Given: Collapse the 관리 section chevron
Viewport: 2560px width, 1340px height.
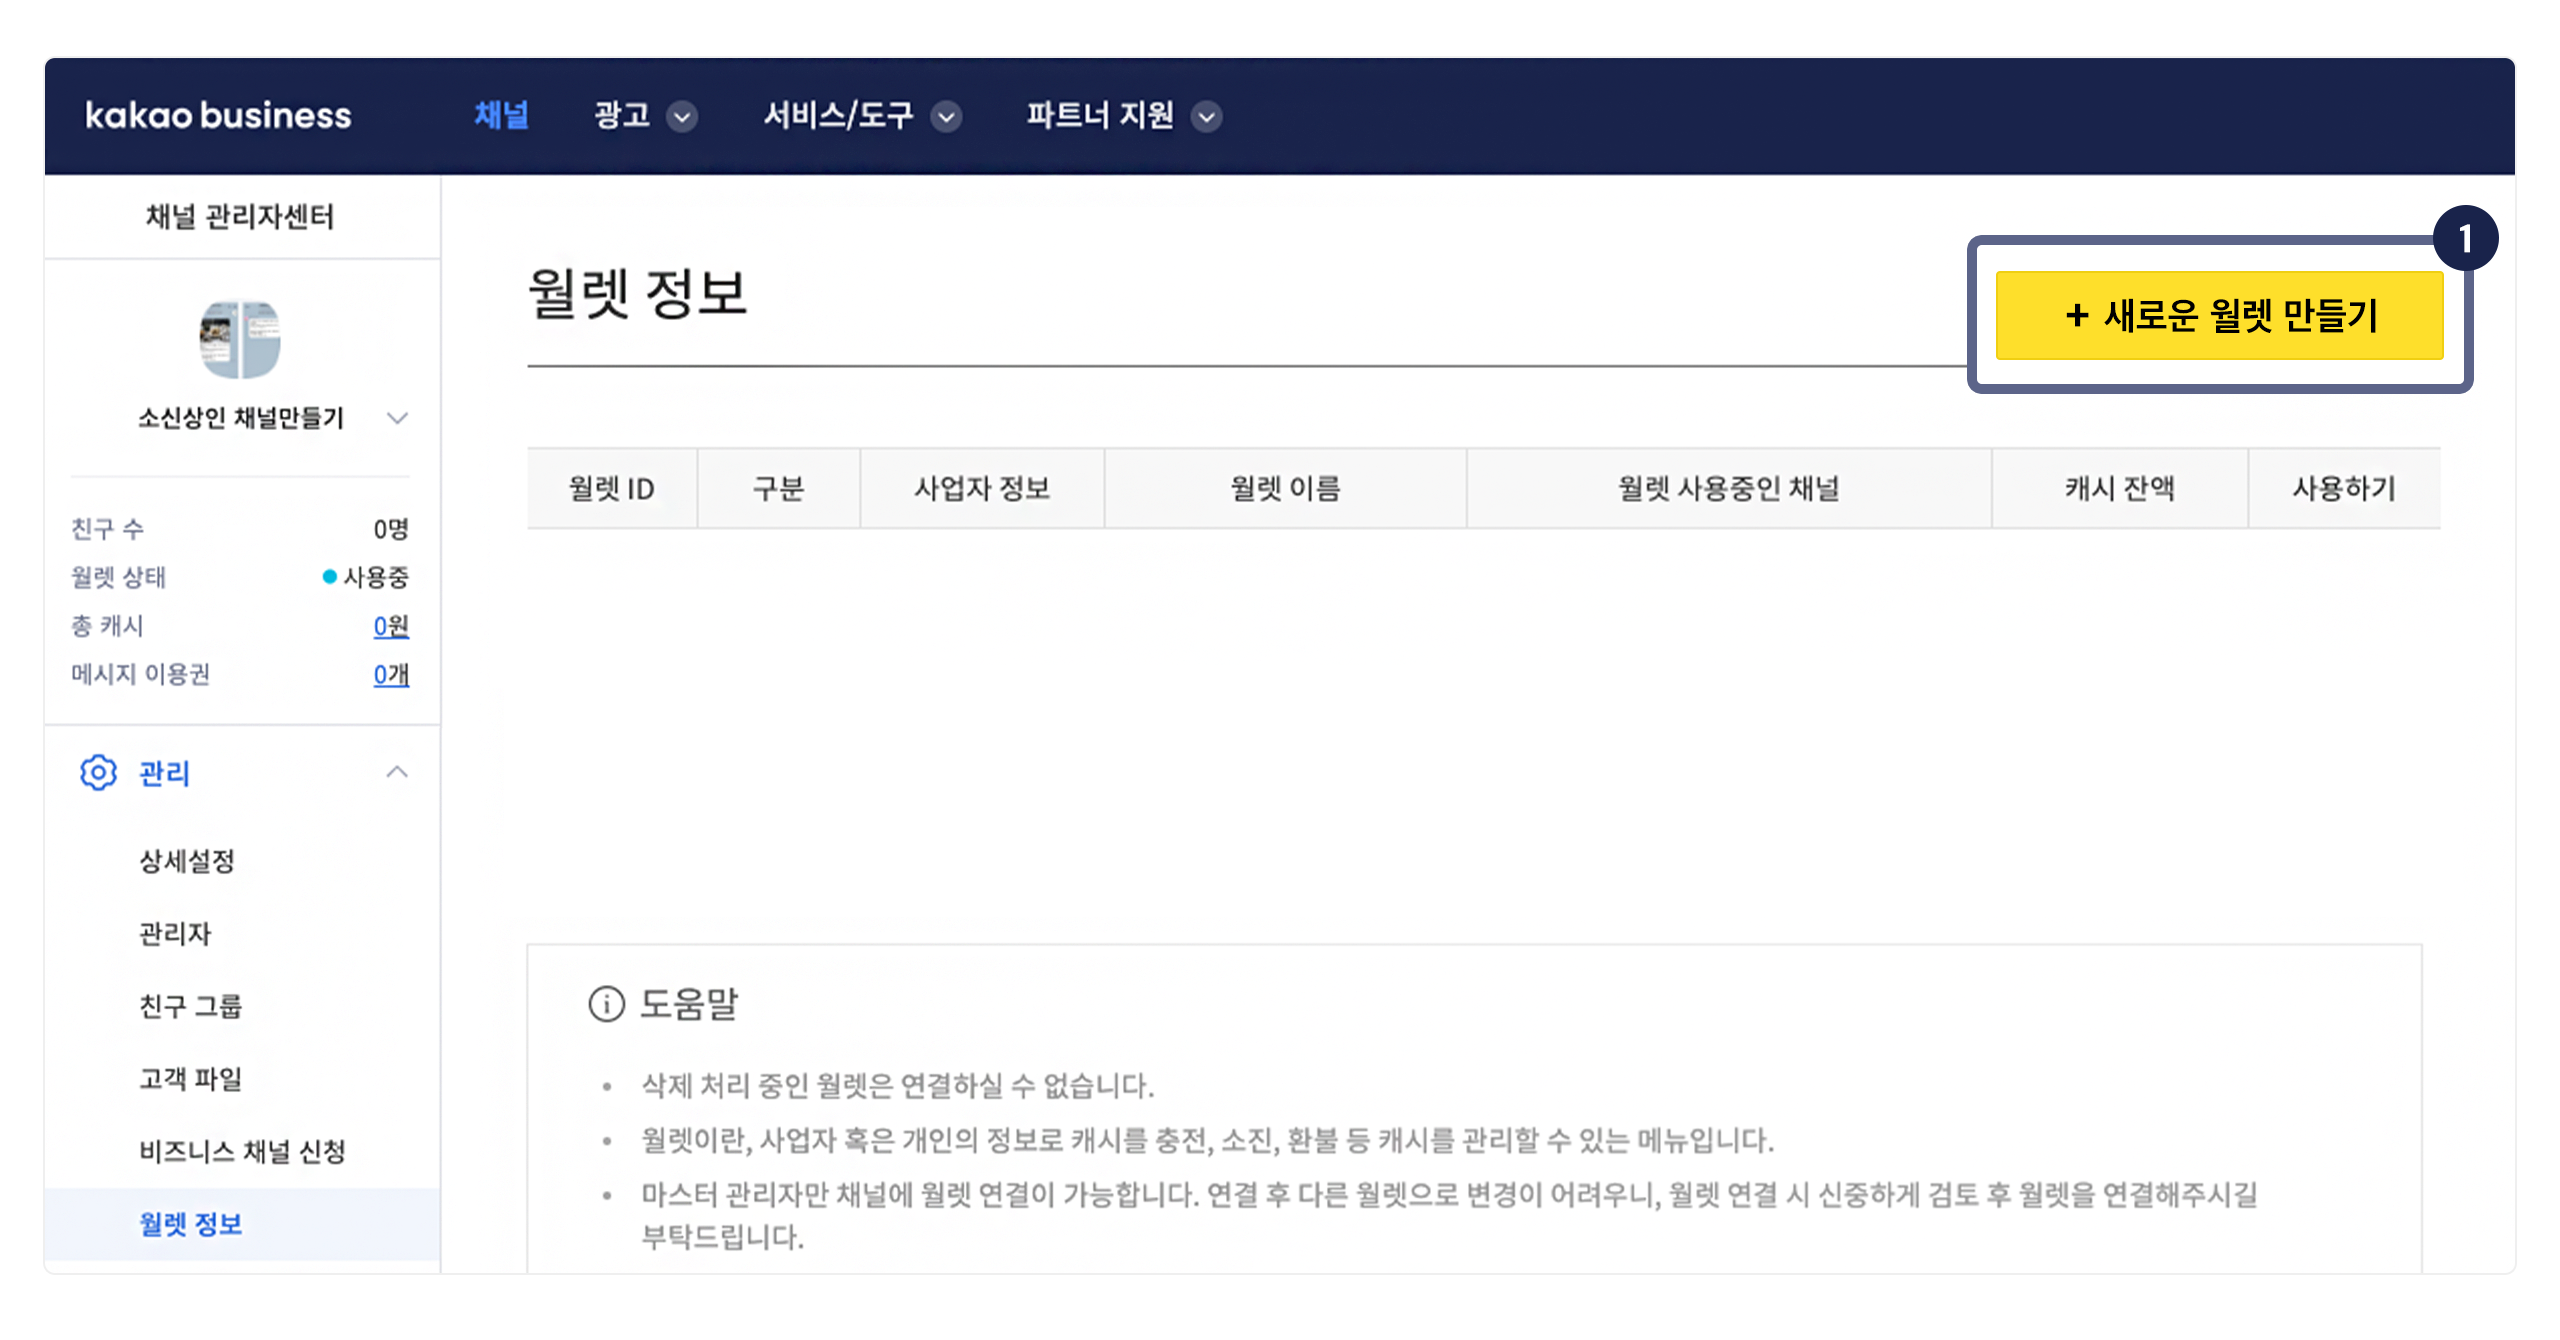Looking at the screenshot, I should 397,772.
